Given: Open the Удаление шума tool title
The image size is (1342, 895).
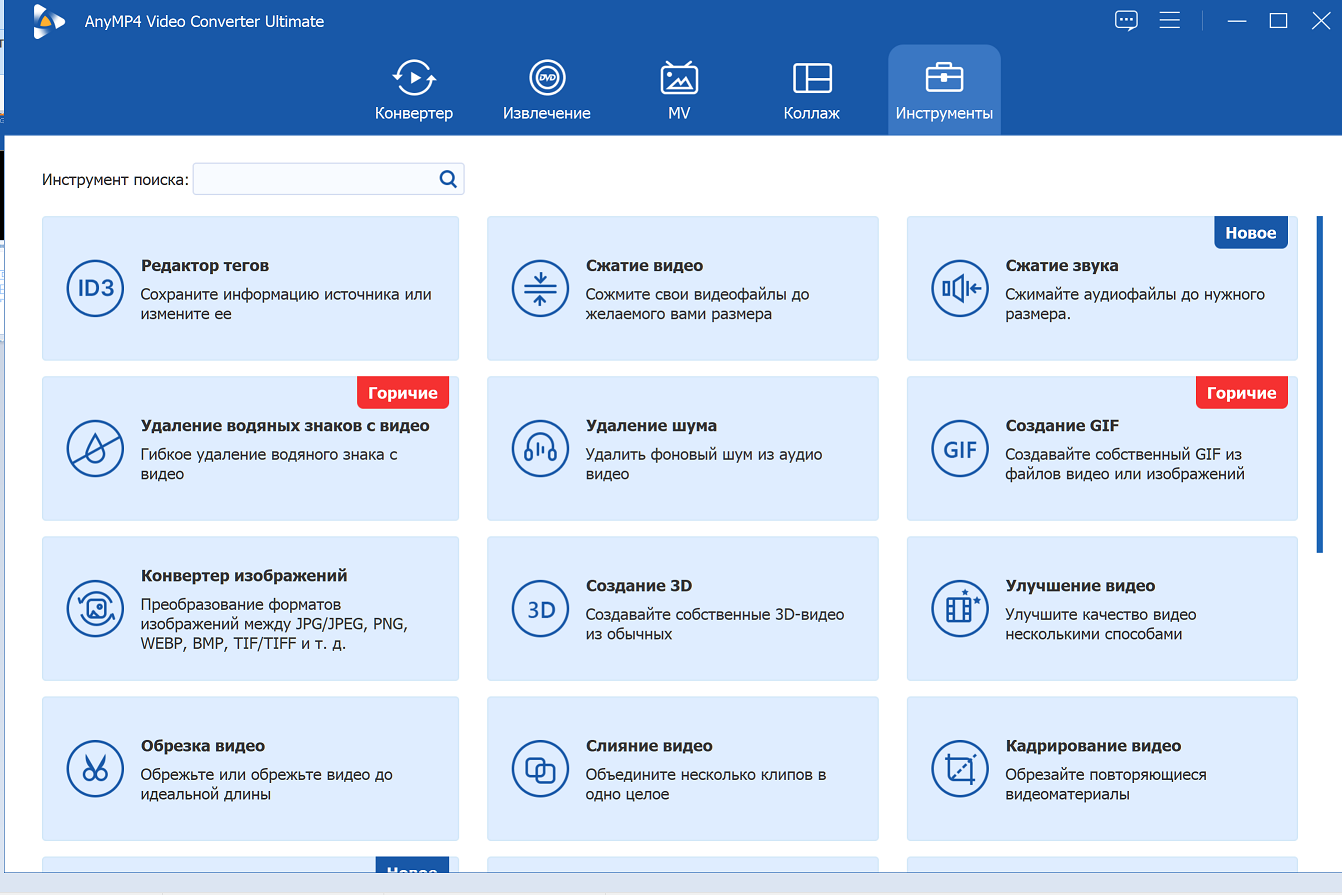Looking at the screenshot, I should (x=651, y=426).
